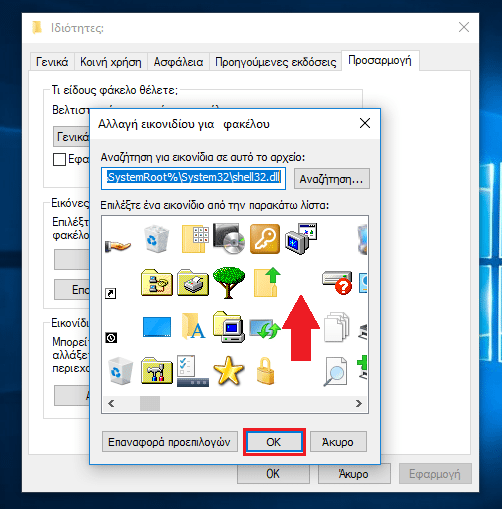This screenshot has width=502, height=509.
Task: Click the shell32.dll file path field
Action: coord(193,178)
